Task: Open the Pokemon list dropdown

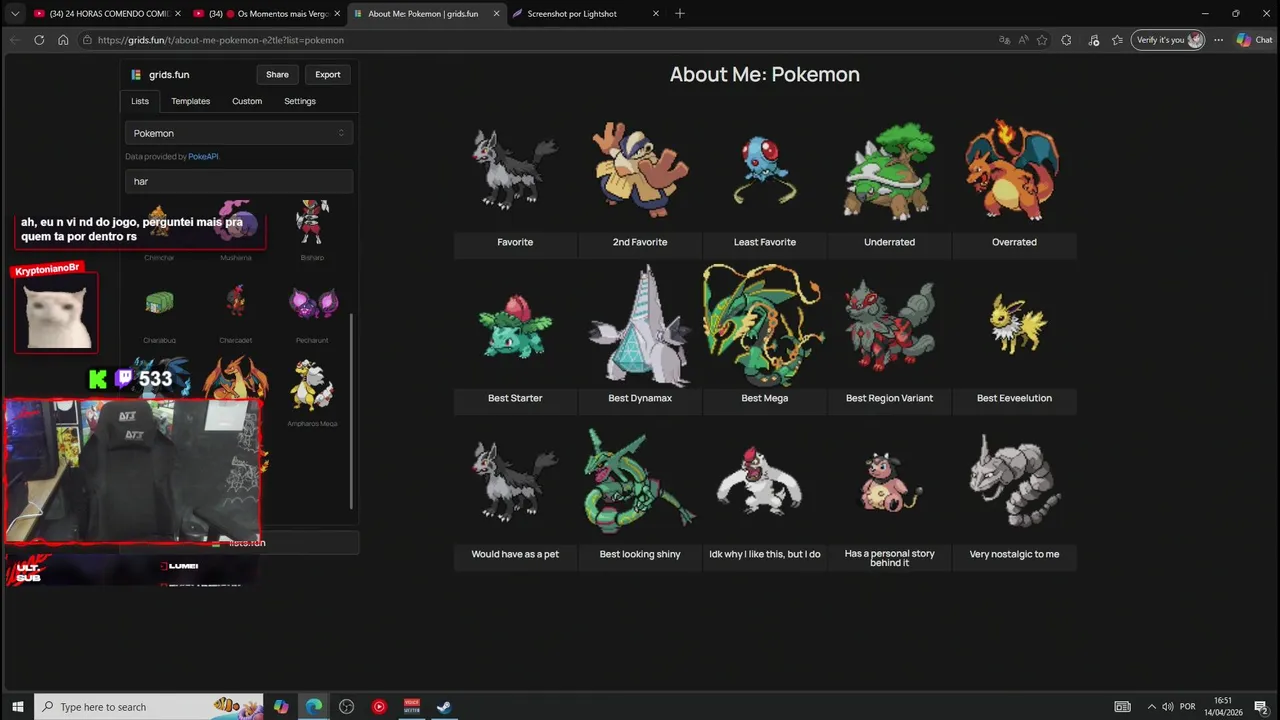Action: 239,133
